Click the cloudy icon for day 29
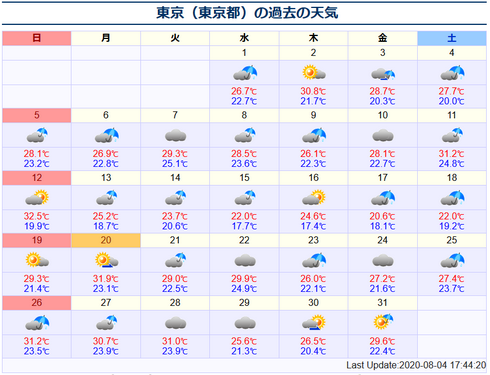The height and width of the screenshot is (375, 490). click(245, 323)
